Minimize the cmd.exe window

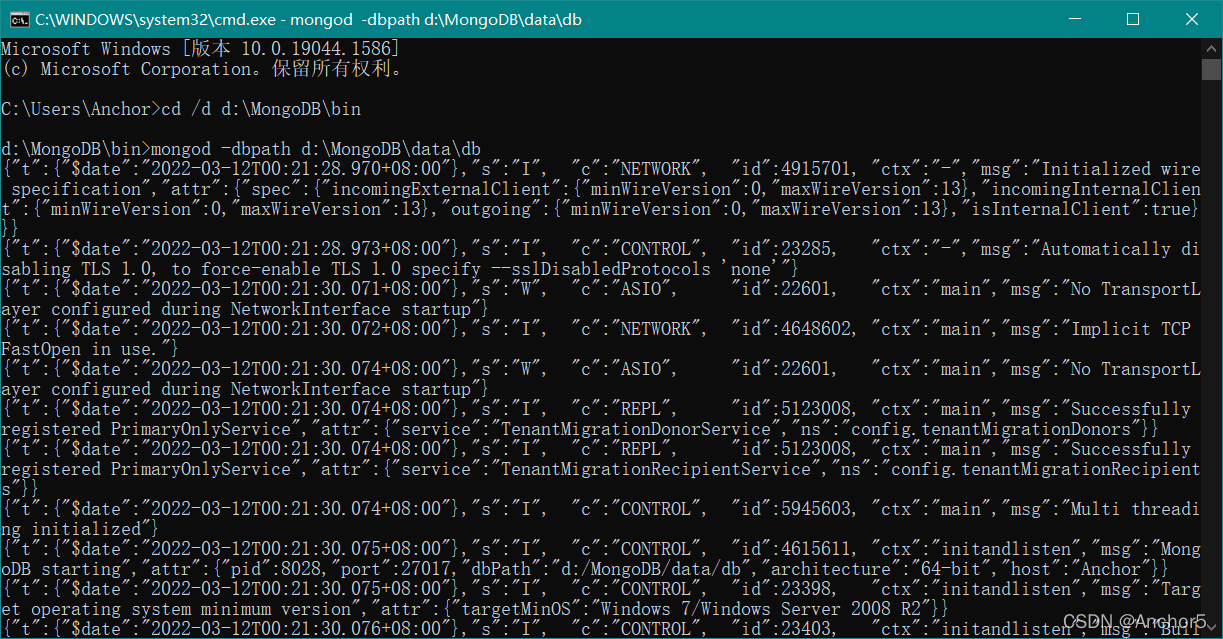pos(1074,19)
